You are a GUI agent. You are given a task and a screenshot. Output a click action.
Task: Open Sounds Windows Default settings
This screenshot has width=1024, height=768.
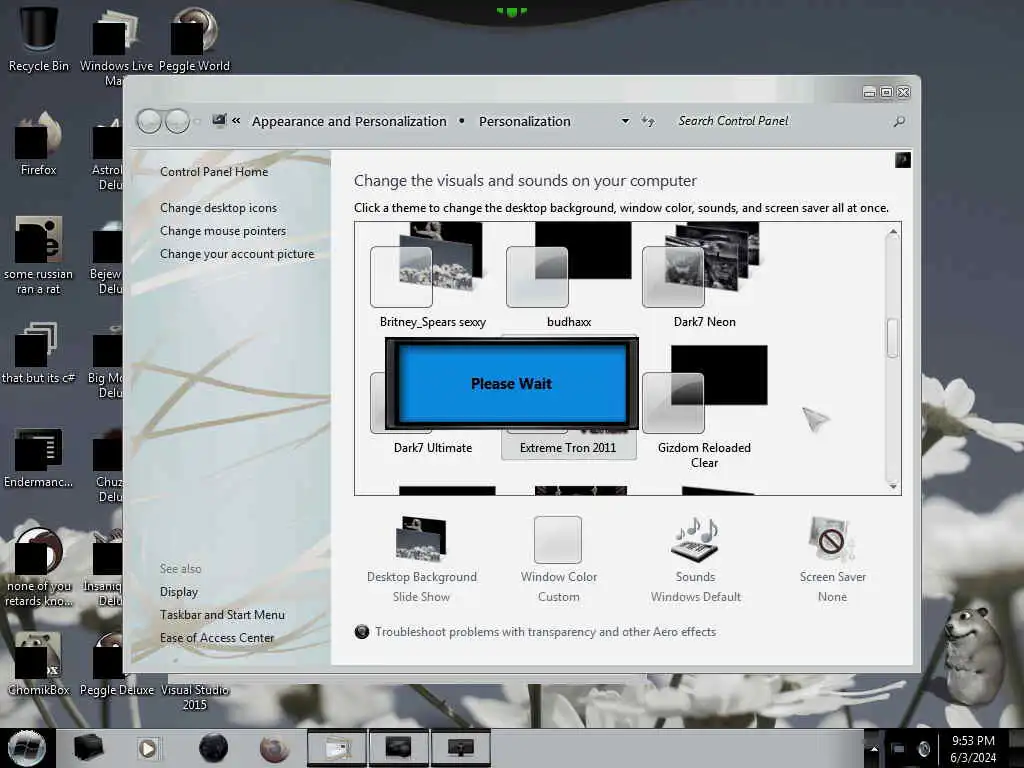696,559
